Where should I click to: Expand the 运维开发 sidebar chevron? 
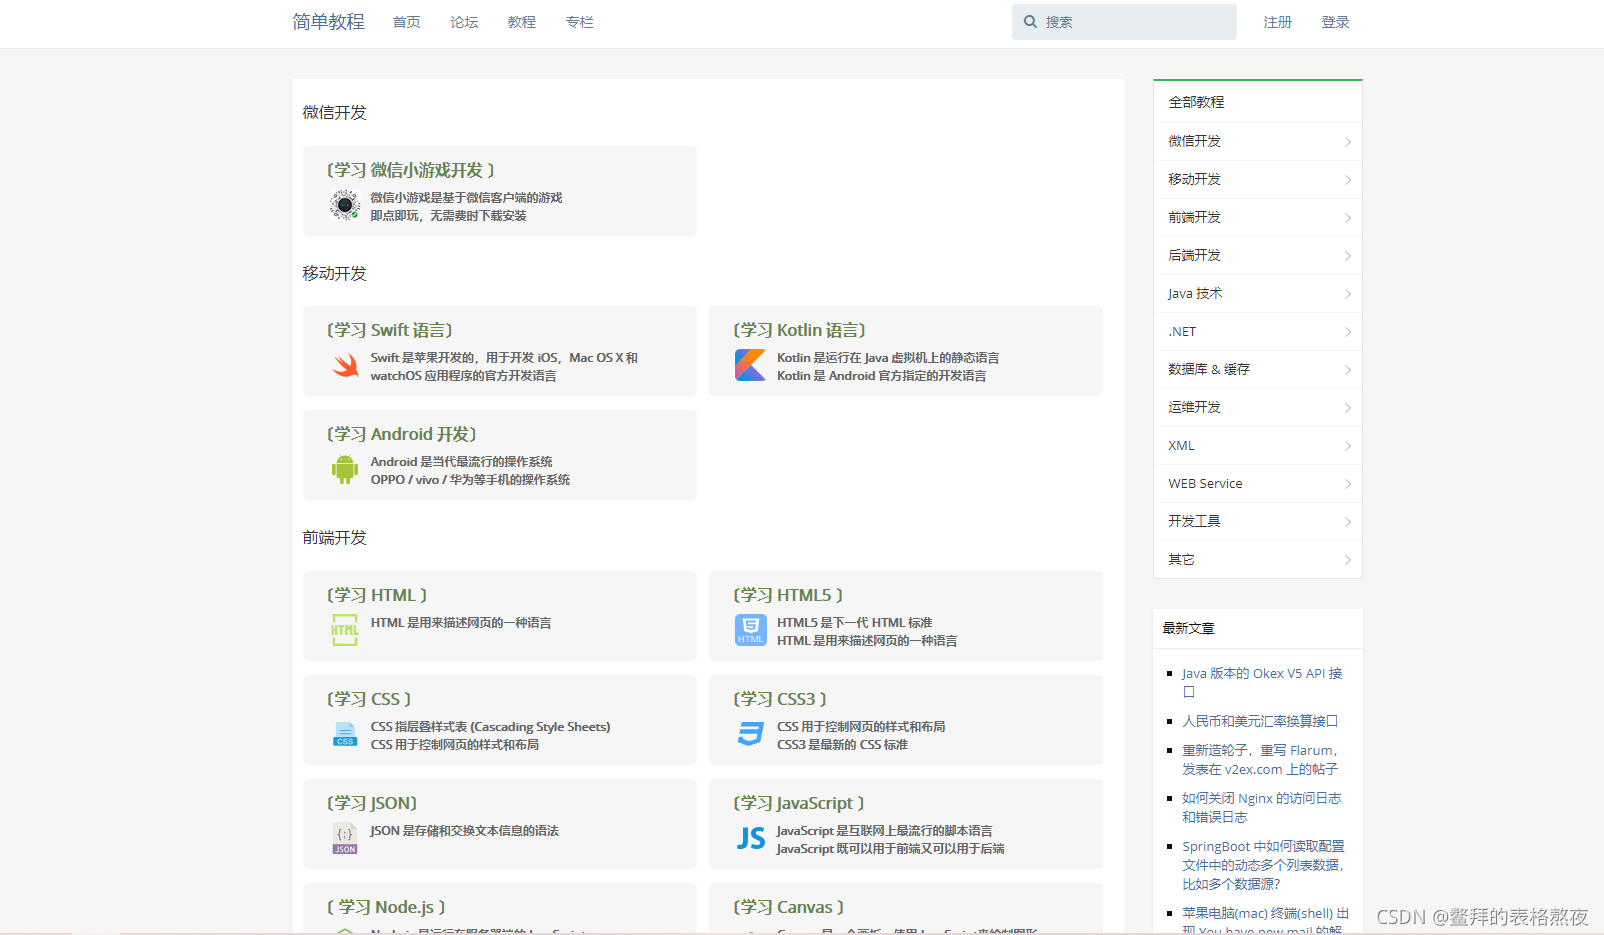click(1348, 408)
